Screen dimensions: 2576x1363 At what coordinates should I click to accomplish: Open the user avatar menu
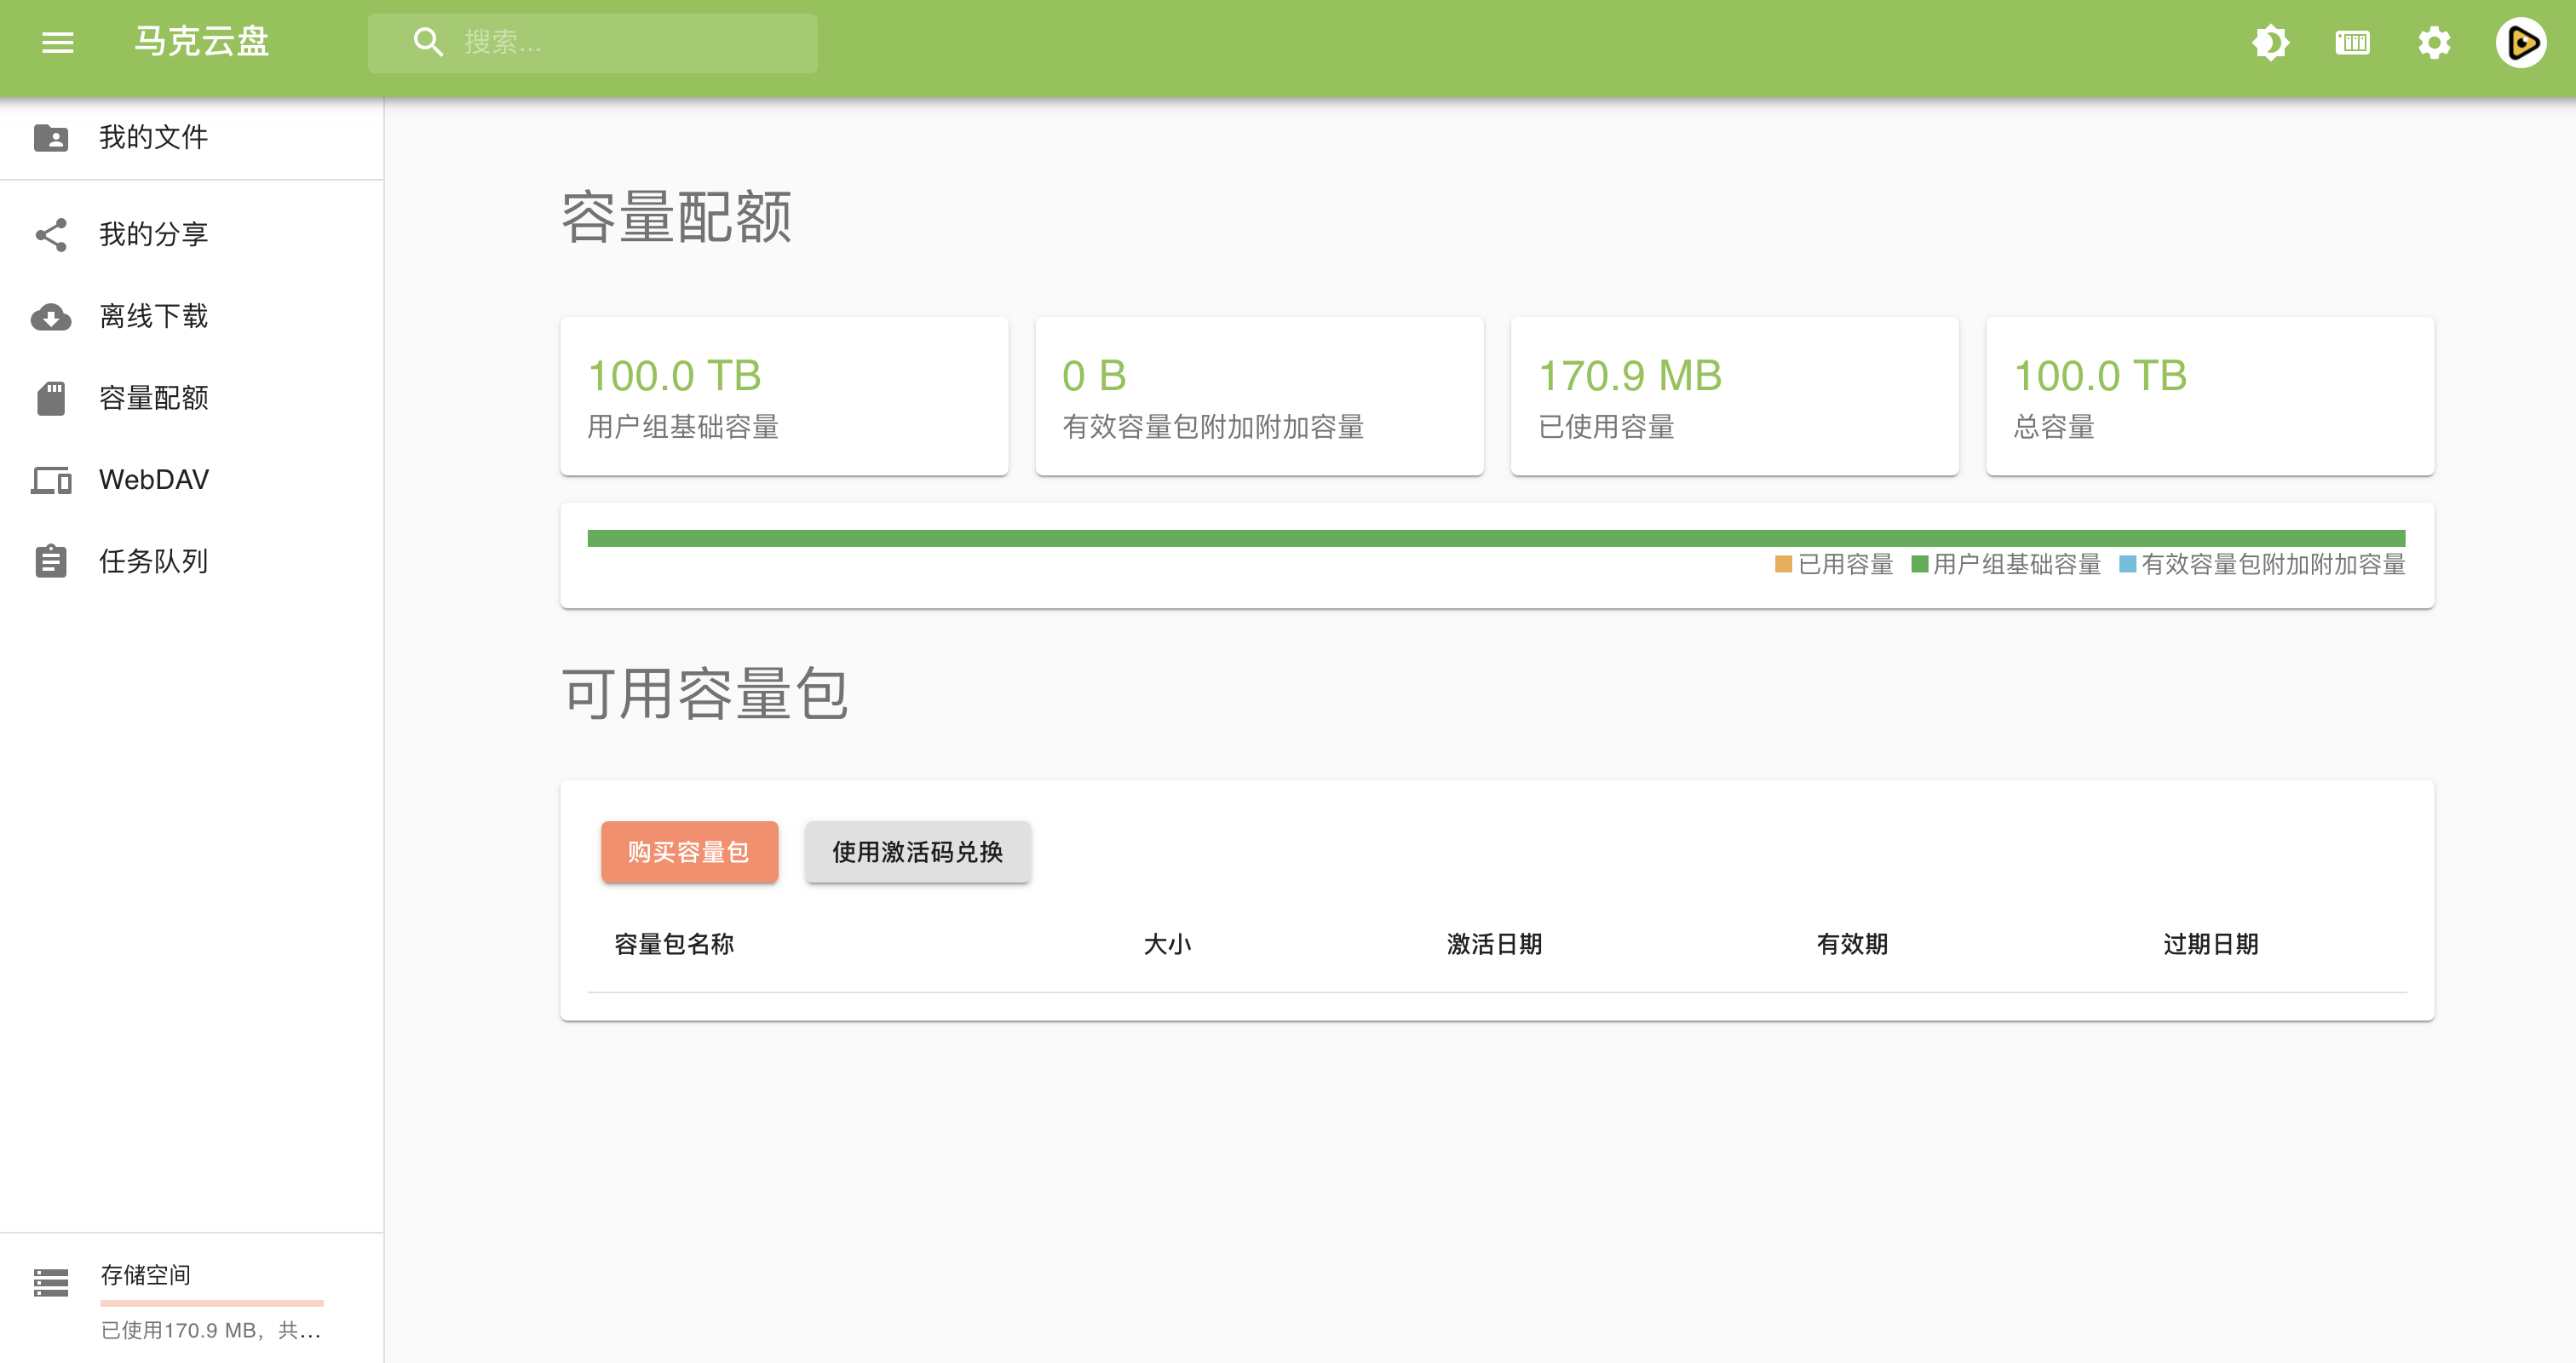click(2520, 42)
